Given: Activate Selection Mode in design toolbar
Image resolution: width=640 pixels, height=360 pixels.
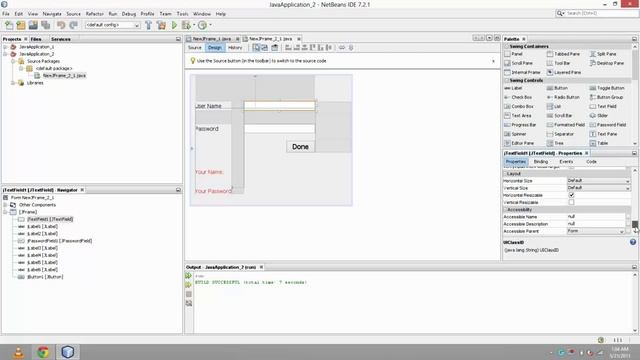Looking at the screenshot, I should pos(256,48).
